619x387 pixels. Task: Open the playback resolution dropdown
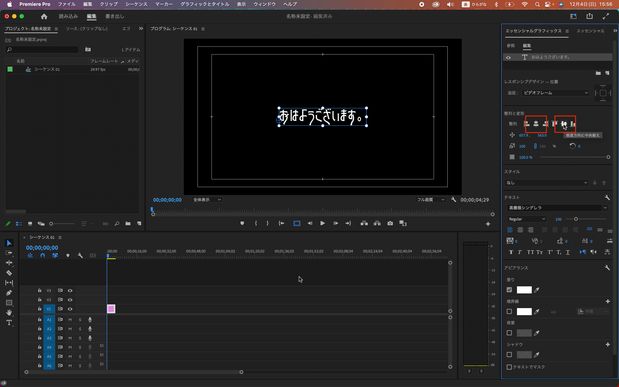click(430, 200)
